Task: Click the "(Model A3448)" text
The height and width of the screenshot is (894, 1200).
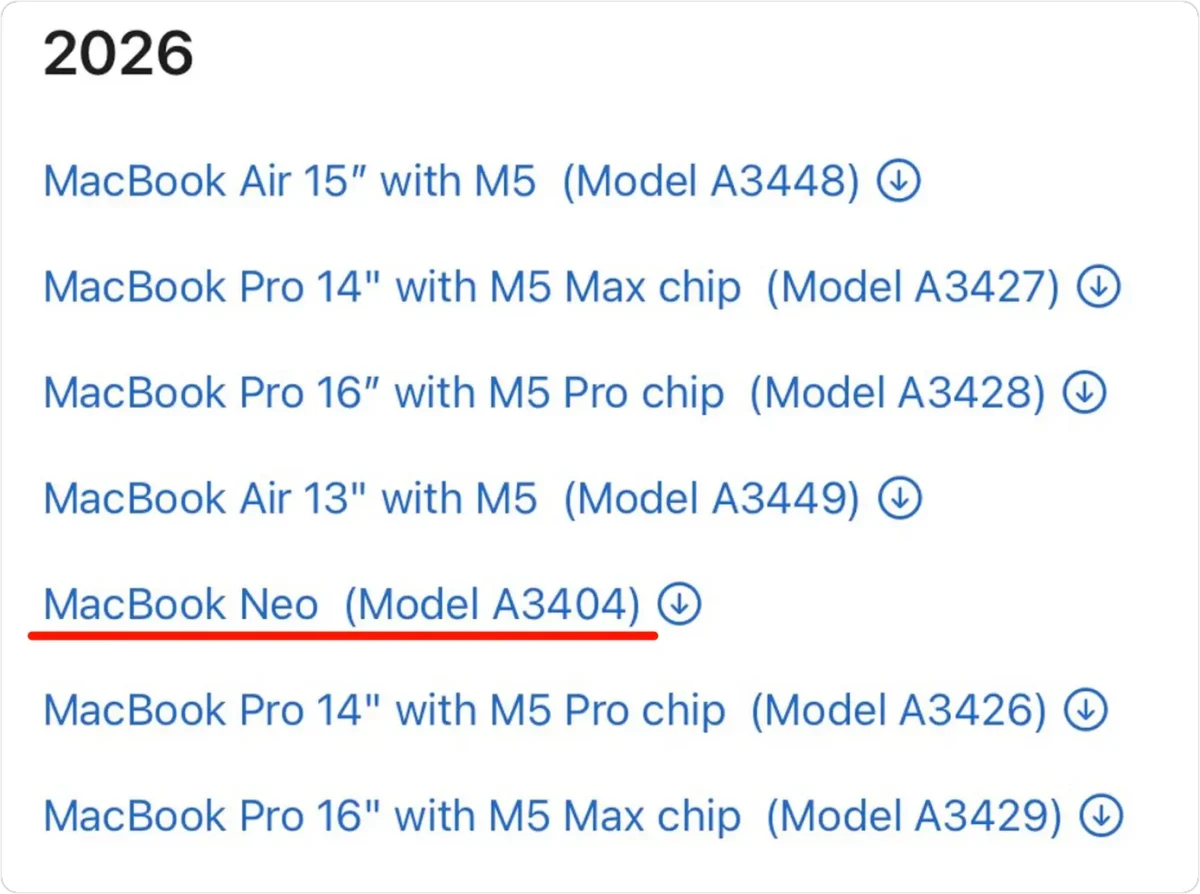Action: [710, 182]
